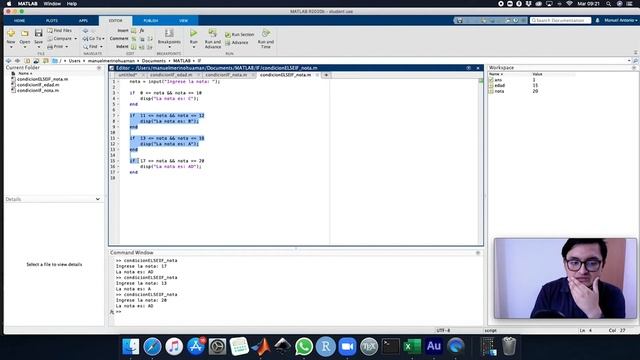
Task: Expand the Details panel chevron
Action: (x=98, y=199)
